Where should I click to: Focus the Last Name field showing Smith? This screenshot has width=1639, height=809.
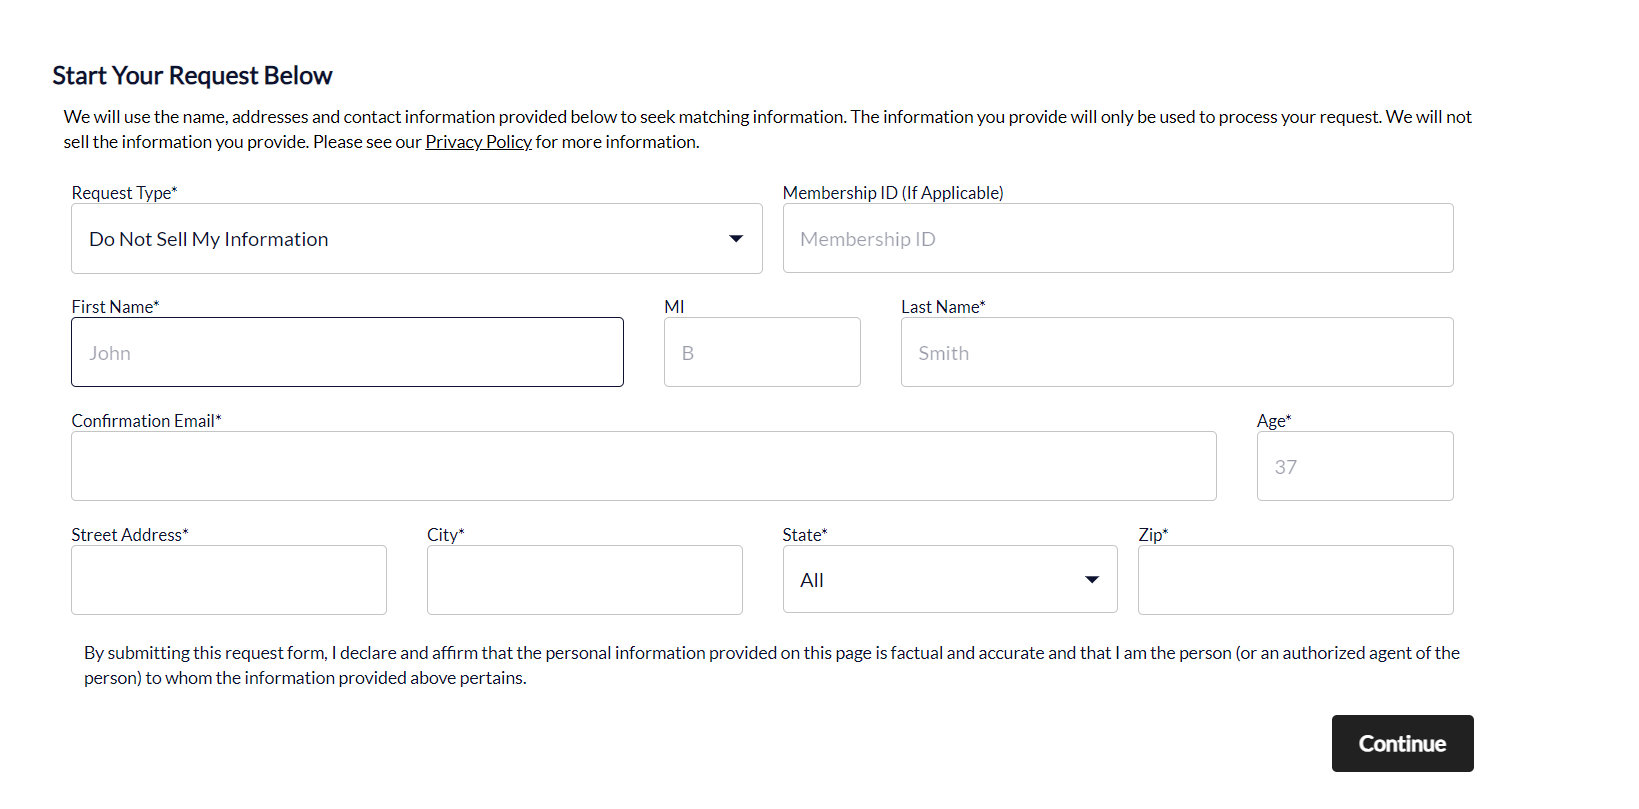[x=1176, y=352]
